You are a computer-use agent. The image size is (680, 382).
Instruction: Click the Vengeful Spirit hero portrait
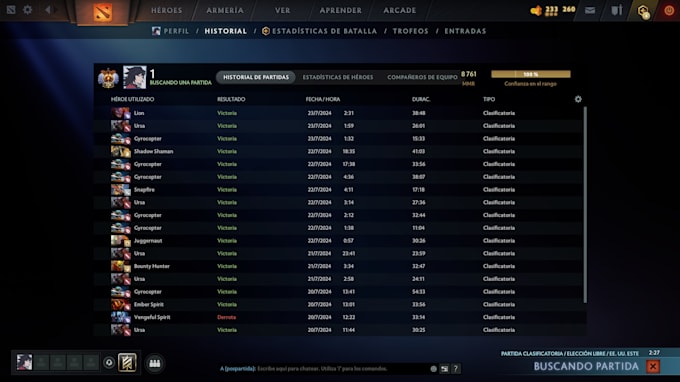click(121, 317)
